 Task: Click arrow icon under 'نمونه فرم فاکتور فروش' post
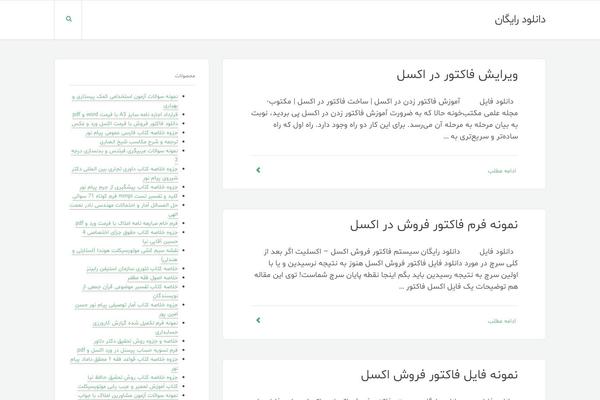[x=258, y=320]
